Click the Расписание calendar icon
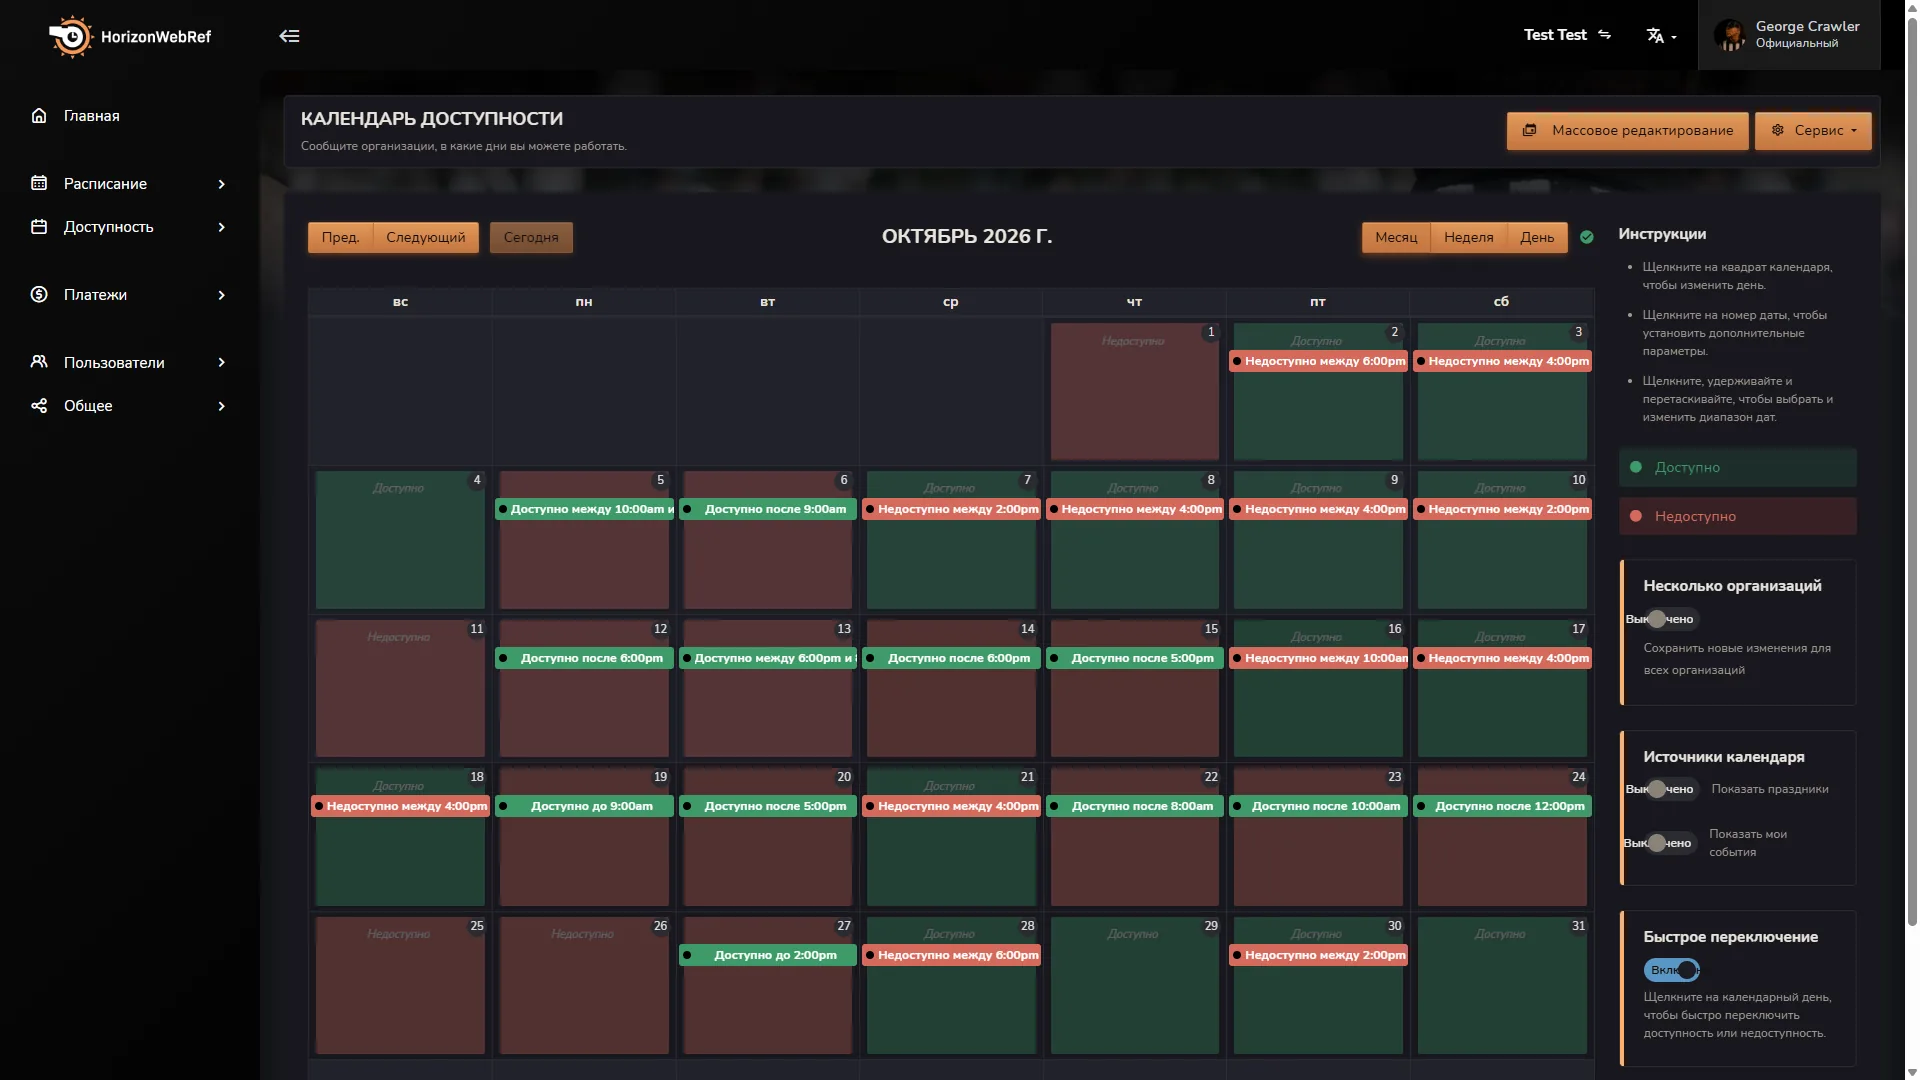Viewport: 1920px width, 1080px height. coord(39,183)
